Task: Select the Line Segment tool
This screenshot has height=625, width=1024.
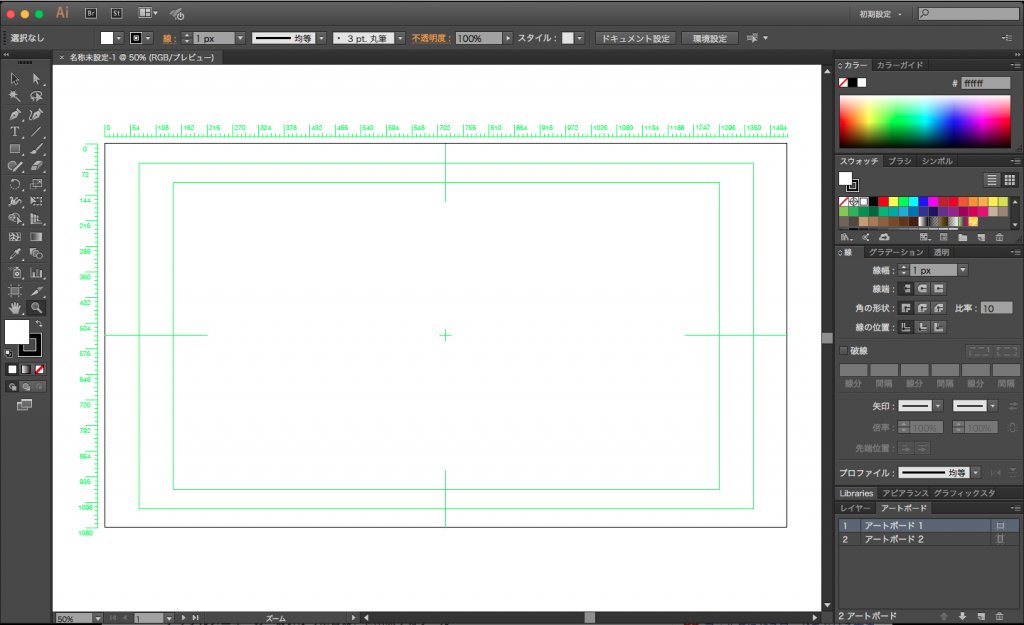Action: (x=37, y=132)
